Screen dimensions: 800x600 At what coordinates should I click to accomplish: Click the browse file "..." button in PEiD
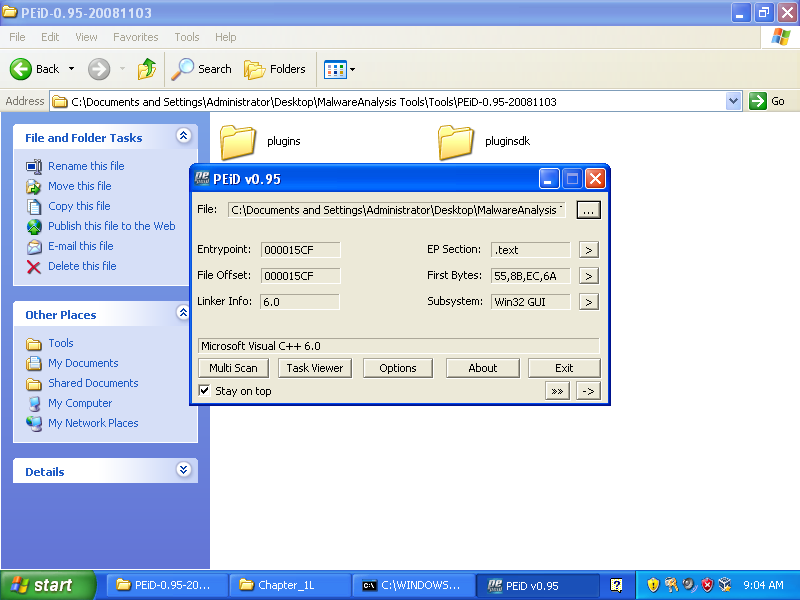(x=588, y=209)
